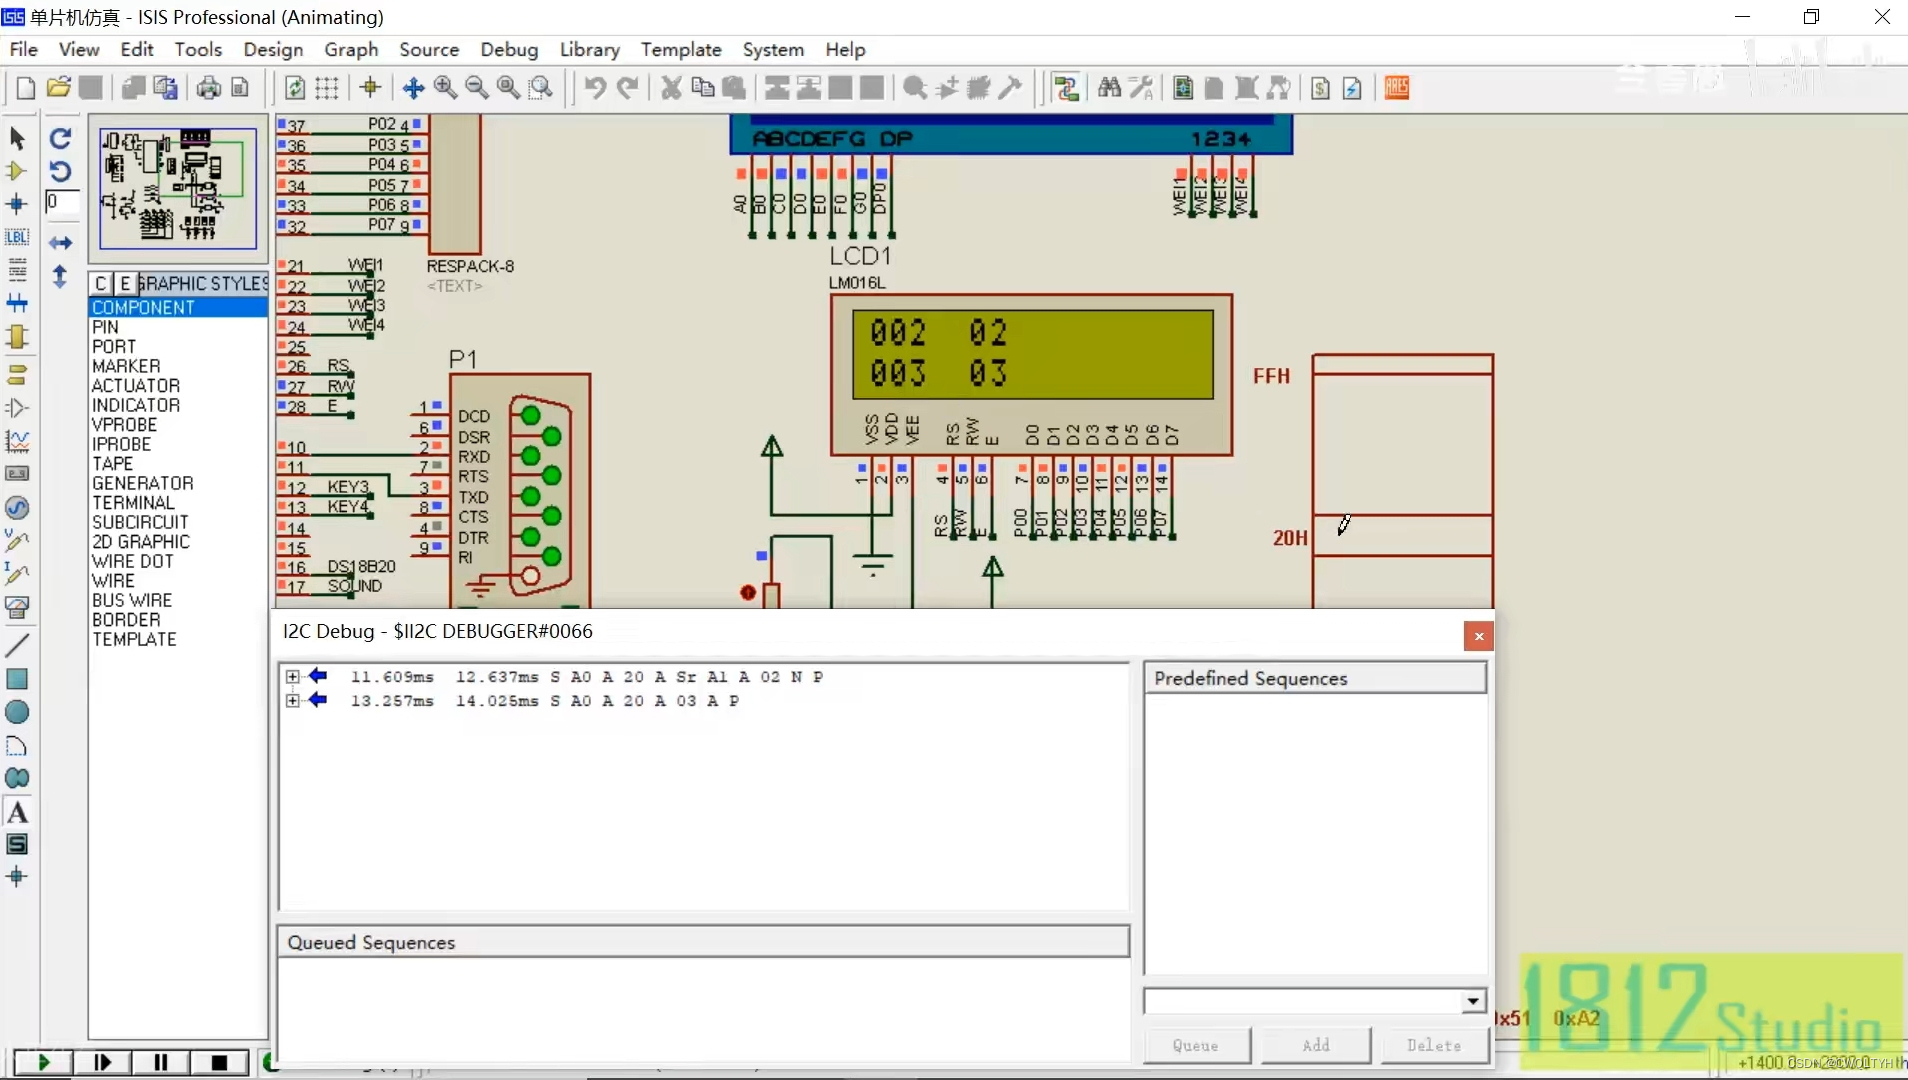Click the Zoom Out magnifier icon
The width and height of the screenshot is (1908, 1080).
(477, 88)
